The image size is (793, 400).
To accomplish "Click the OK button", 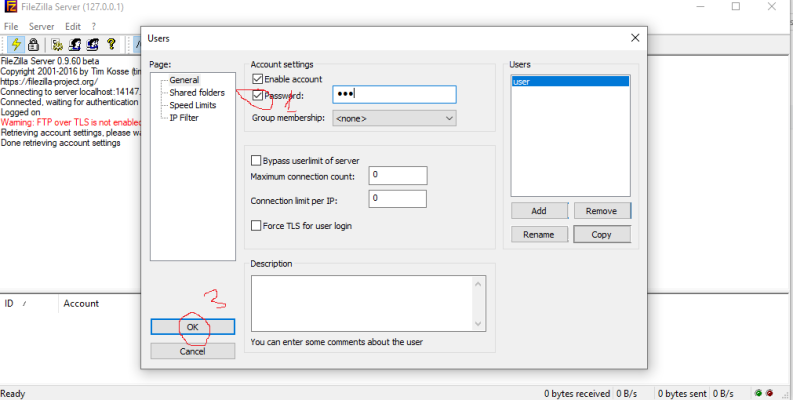I will 193,327.
